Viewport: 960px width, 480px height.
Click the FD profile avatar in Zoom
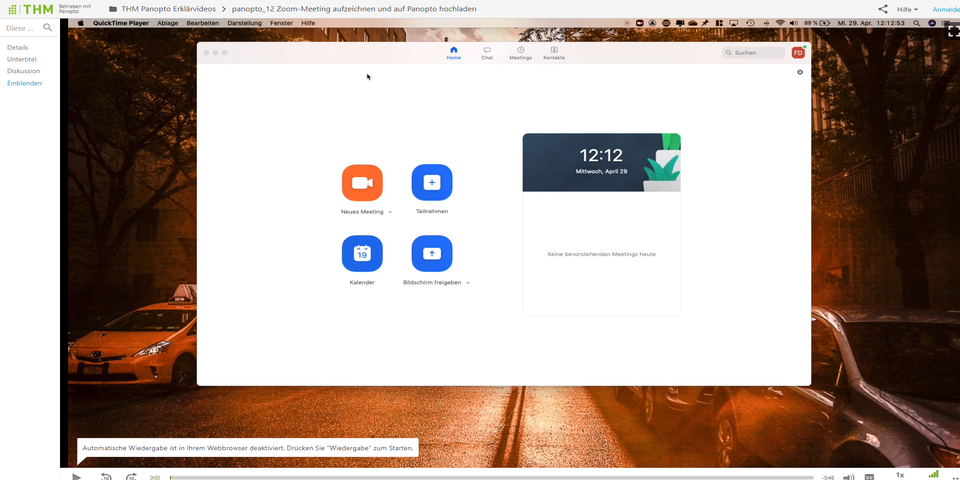798,53
